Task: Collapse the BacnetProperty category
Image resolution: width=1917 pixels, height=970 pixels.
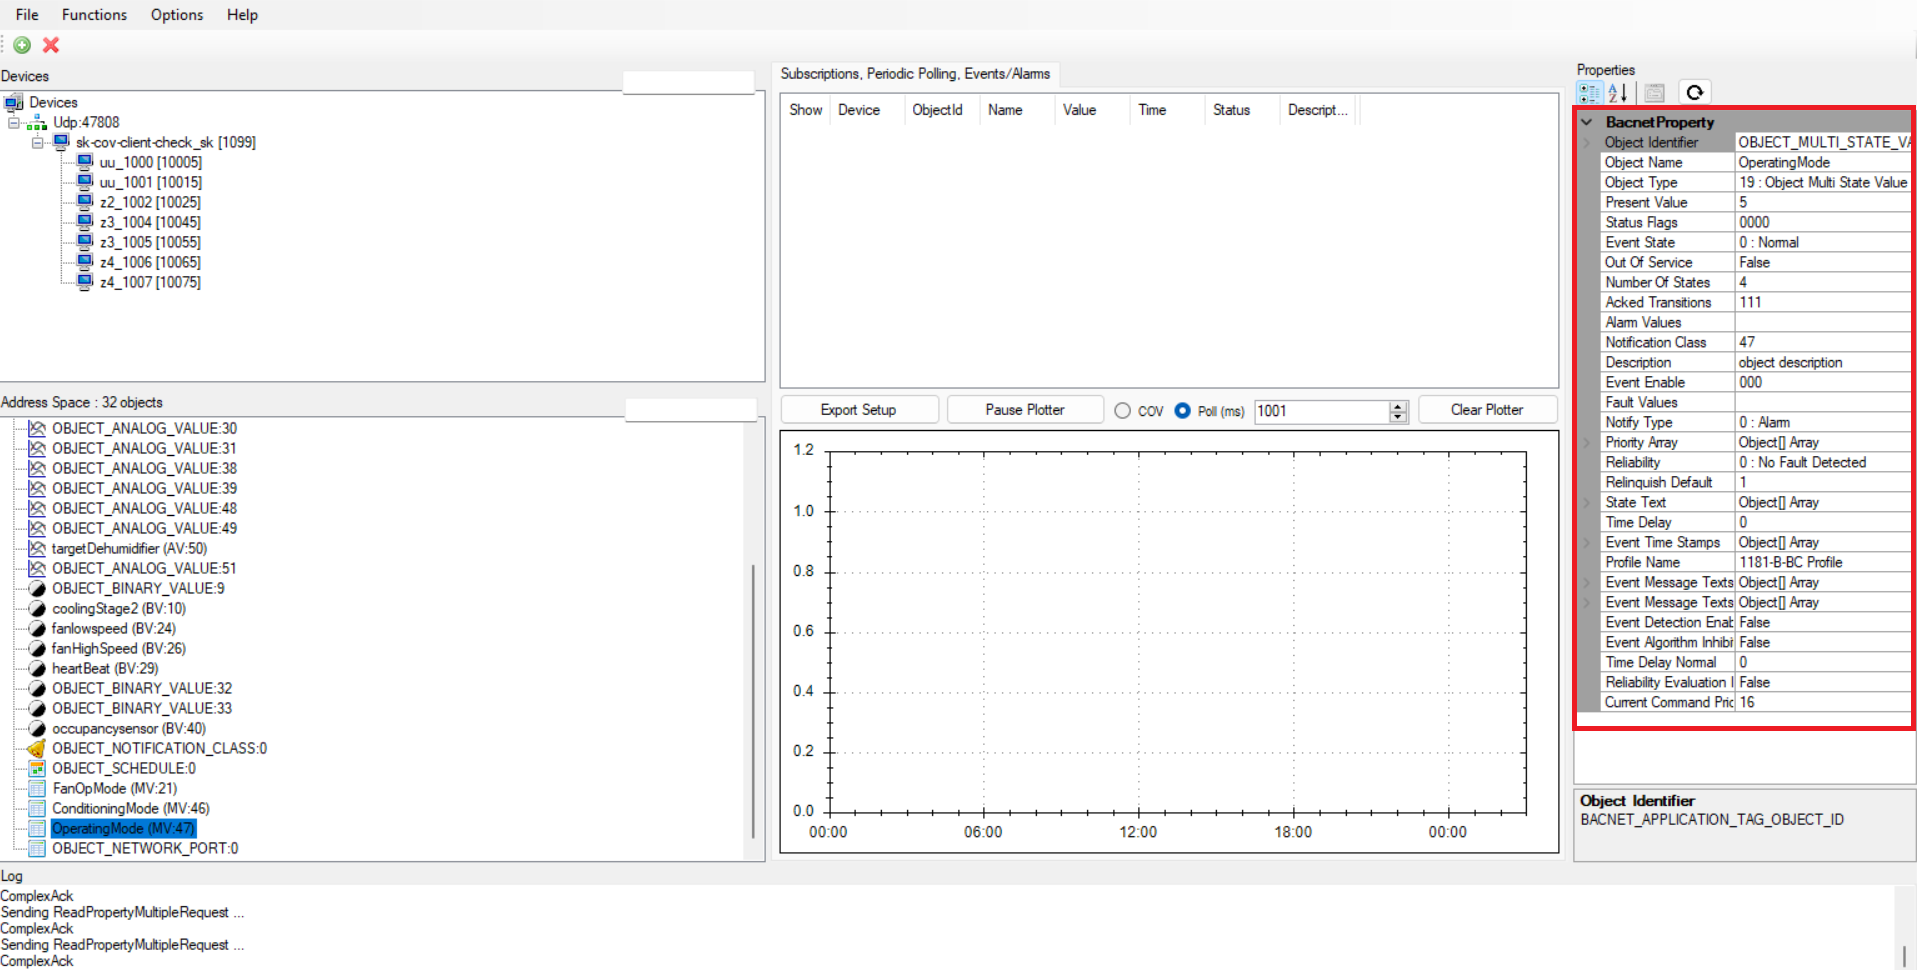Action: [x=1587, y=122]
